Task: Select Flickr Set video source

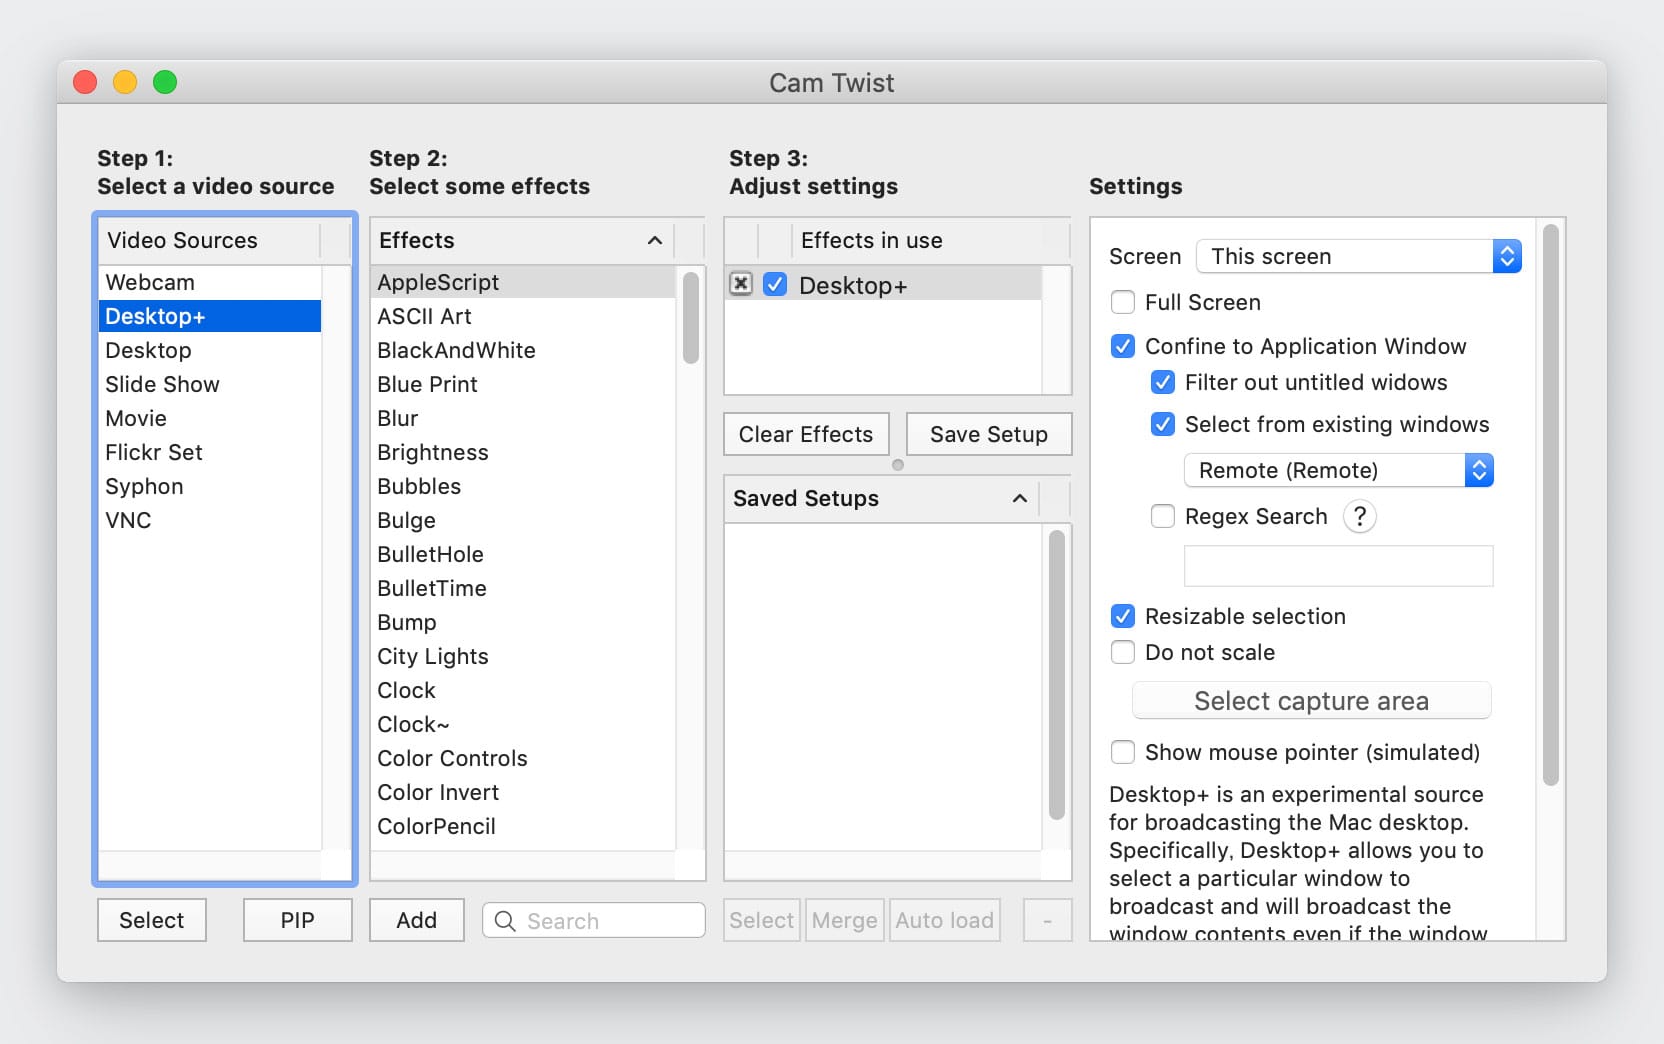Action: coord(209,452)
